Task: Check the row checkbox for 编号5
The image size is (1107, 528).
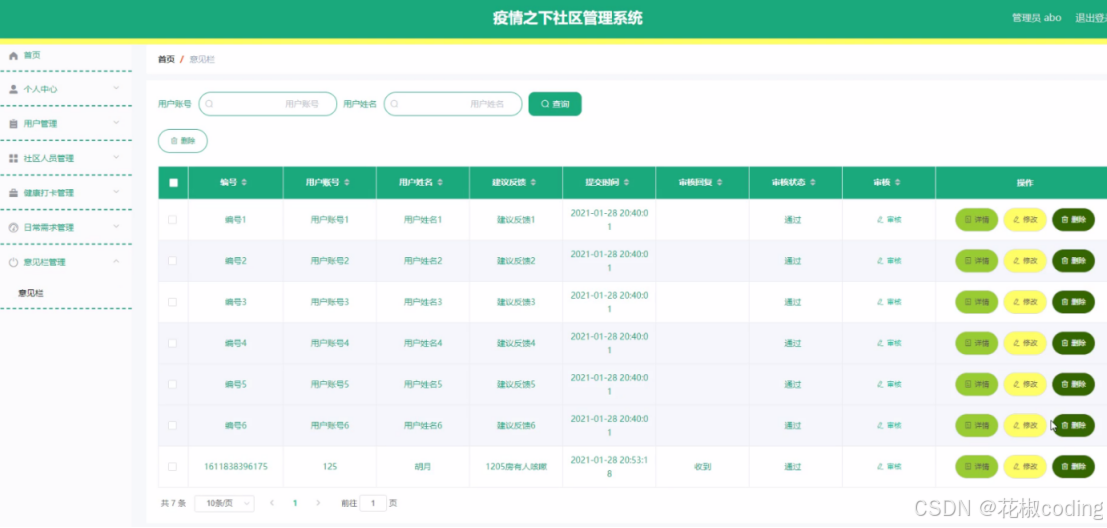Action: pos(172,384)
